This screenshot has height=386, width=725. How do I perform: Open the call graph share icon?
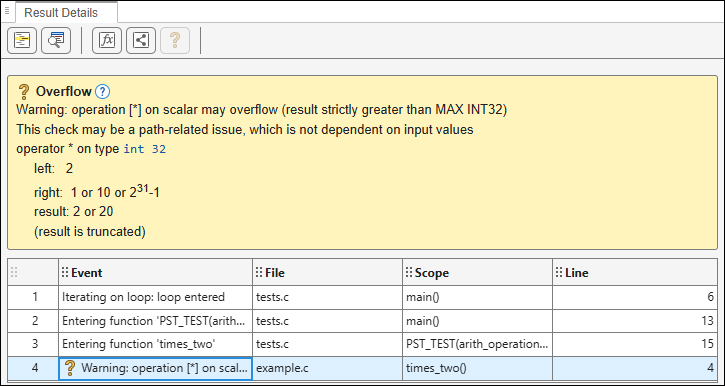[141, 41]
